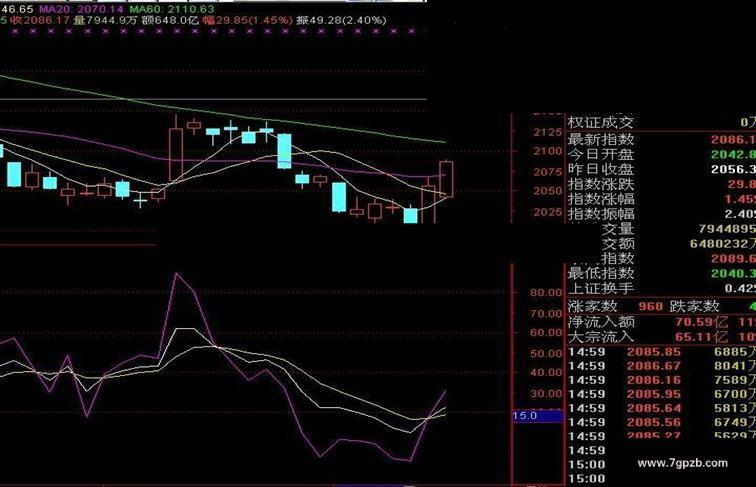Click the rising count value 960
756x487 pixels.
(650, 307)
